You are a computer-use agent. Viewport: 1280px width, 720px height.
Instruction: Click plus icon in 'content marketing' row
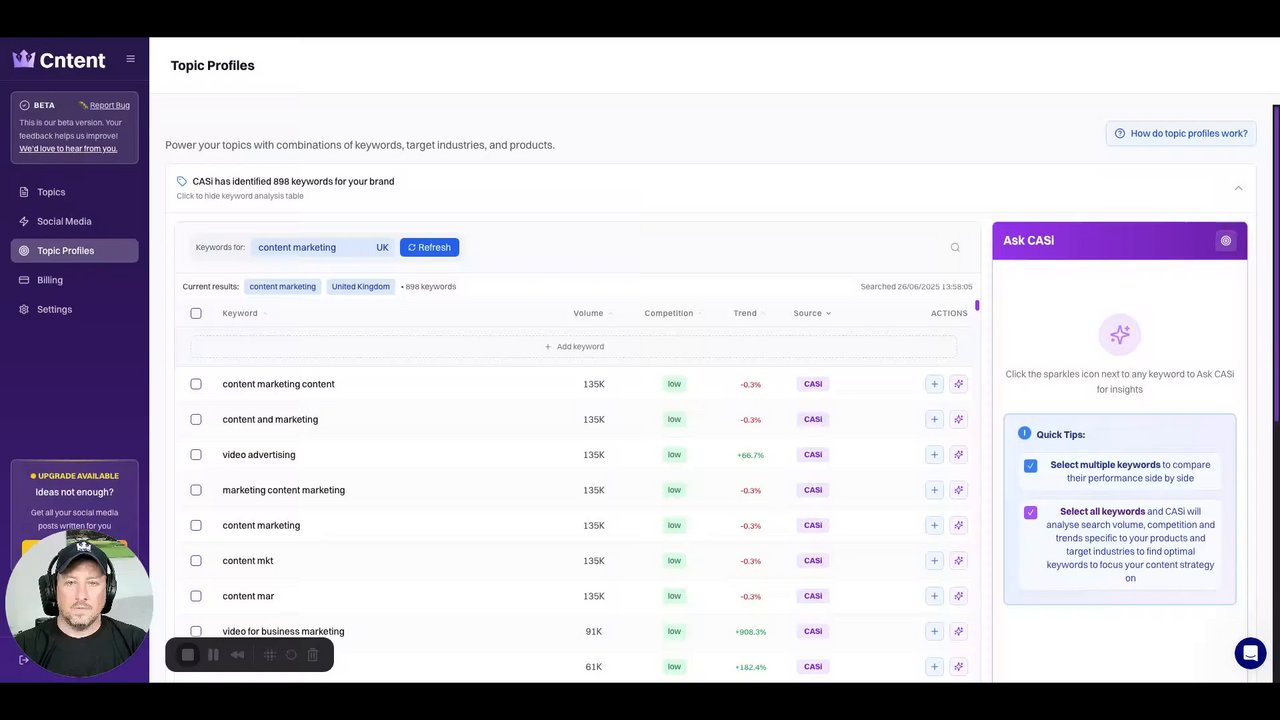coord(934,525)
